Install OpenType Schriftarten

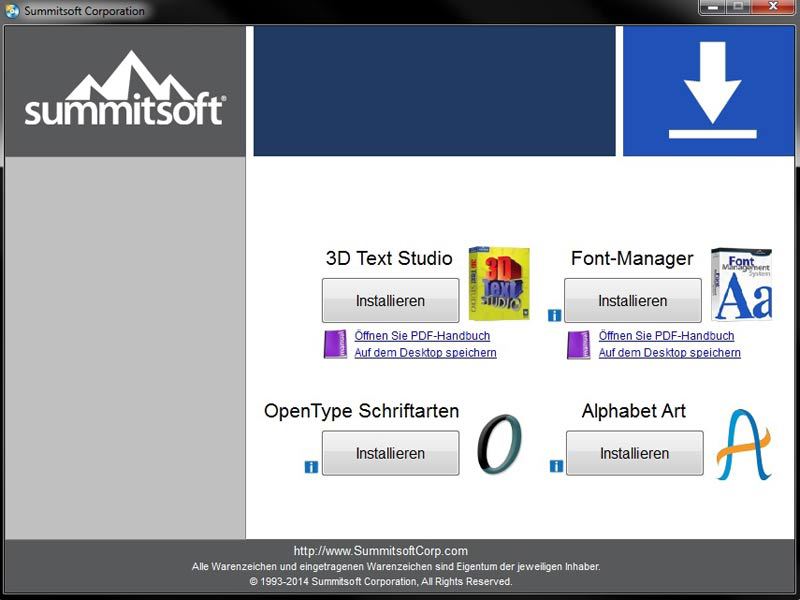tap(390, 453)
